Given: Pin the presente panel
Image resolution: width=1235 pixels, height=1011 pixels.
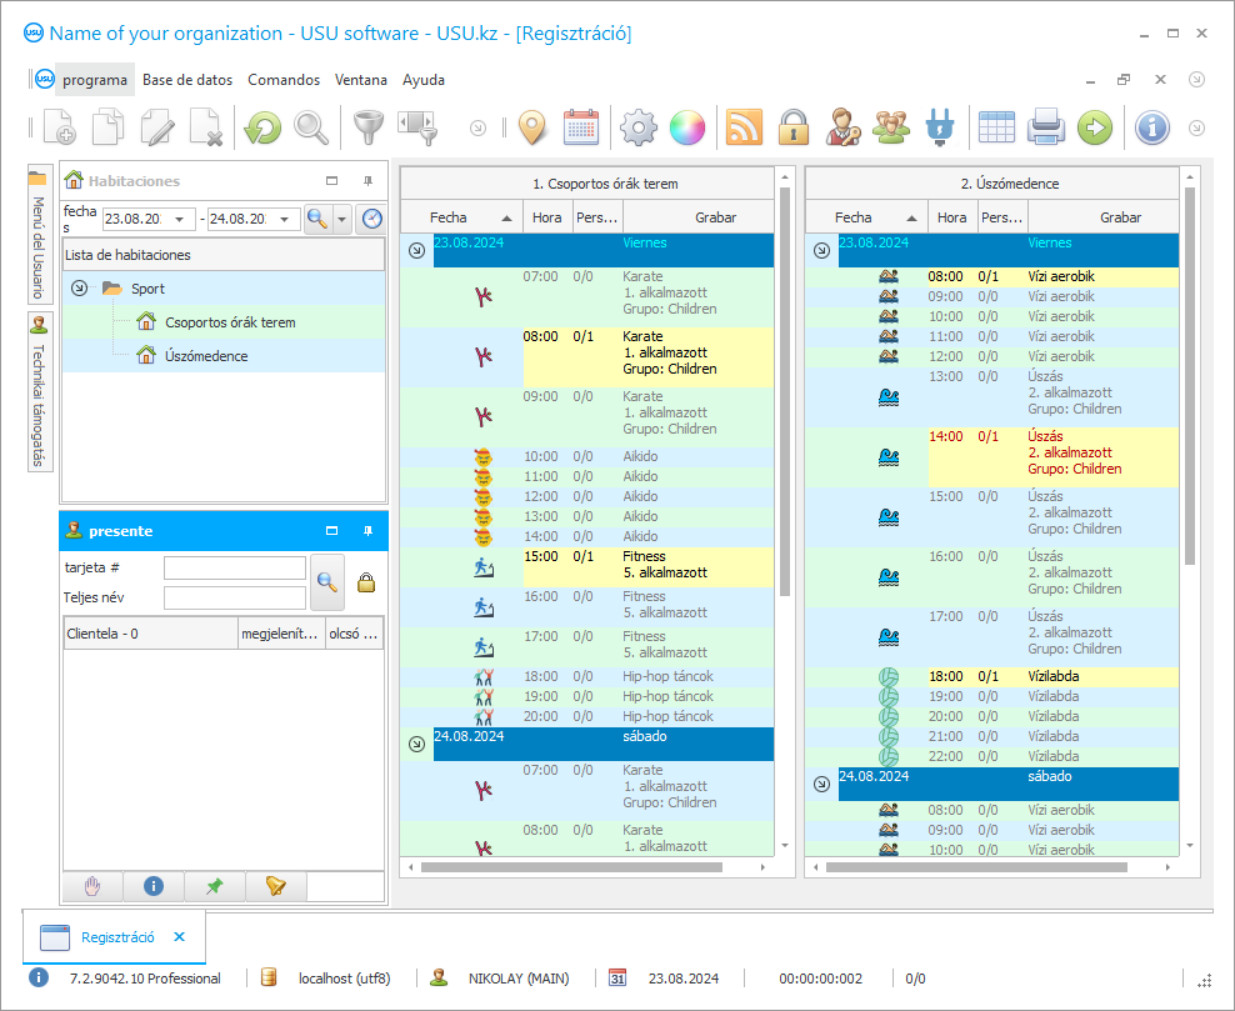Looking at the screenshot, I should tap(368, 531).
